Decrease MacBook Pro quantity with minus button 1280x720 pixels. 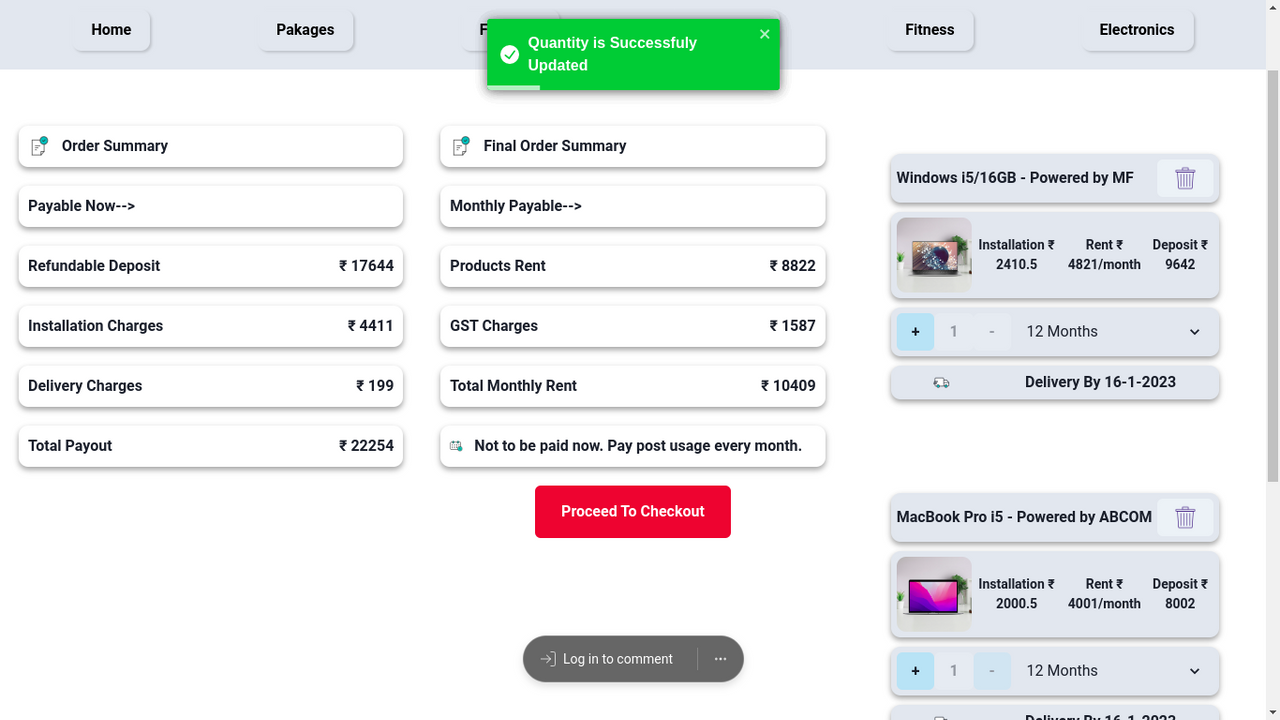click(991, 670)
